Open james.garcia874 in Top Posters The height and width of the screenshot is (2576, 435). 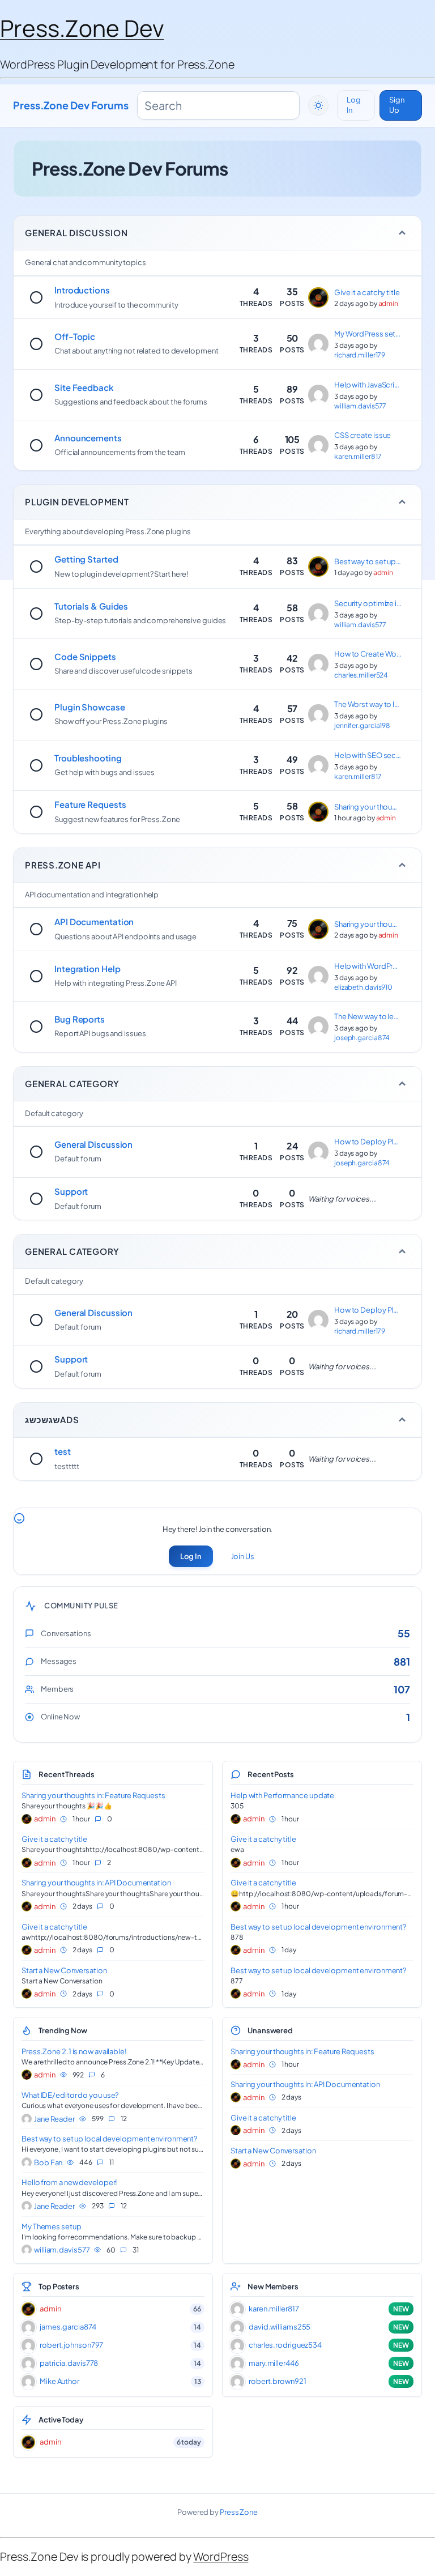pyautogui.click(x=68, y=2327)
